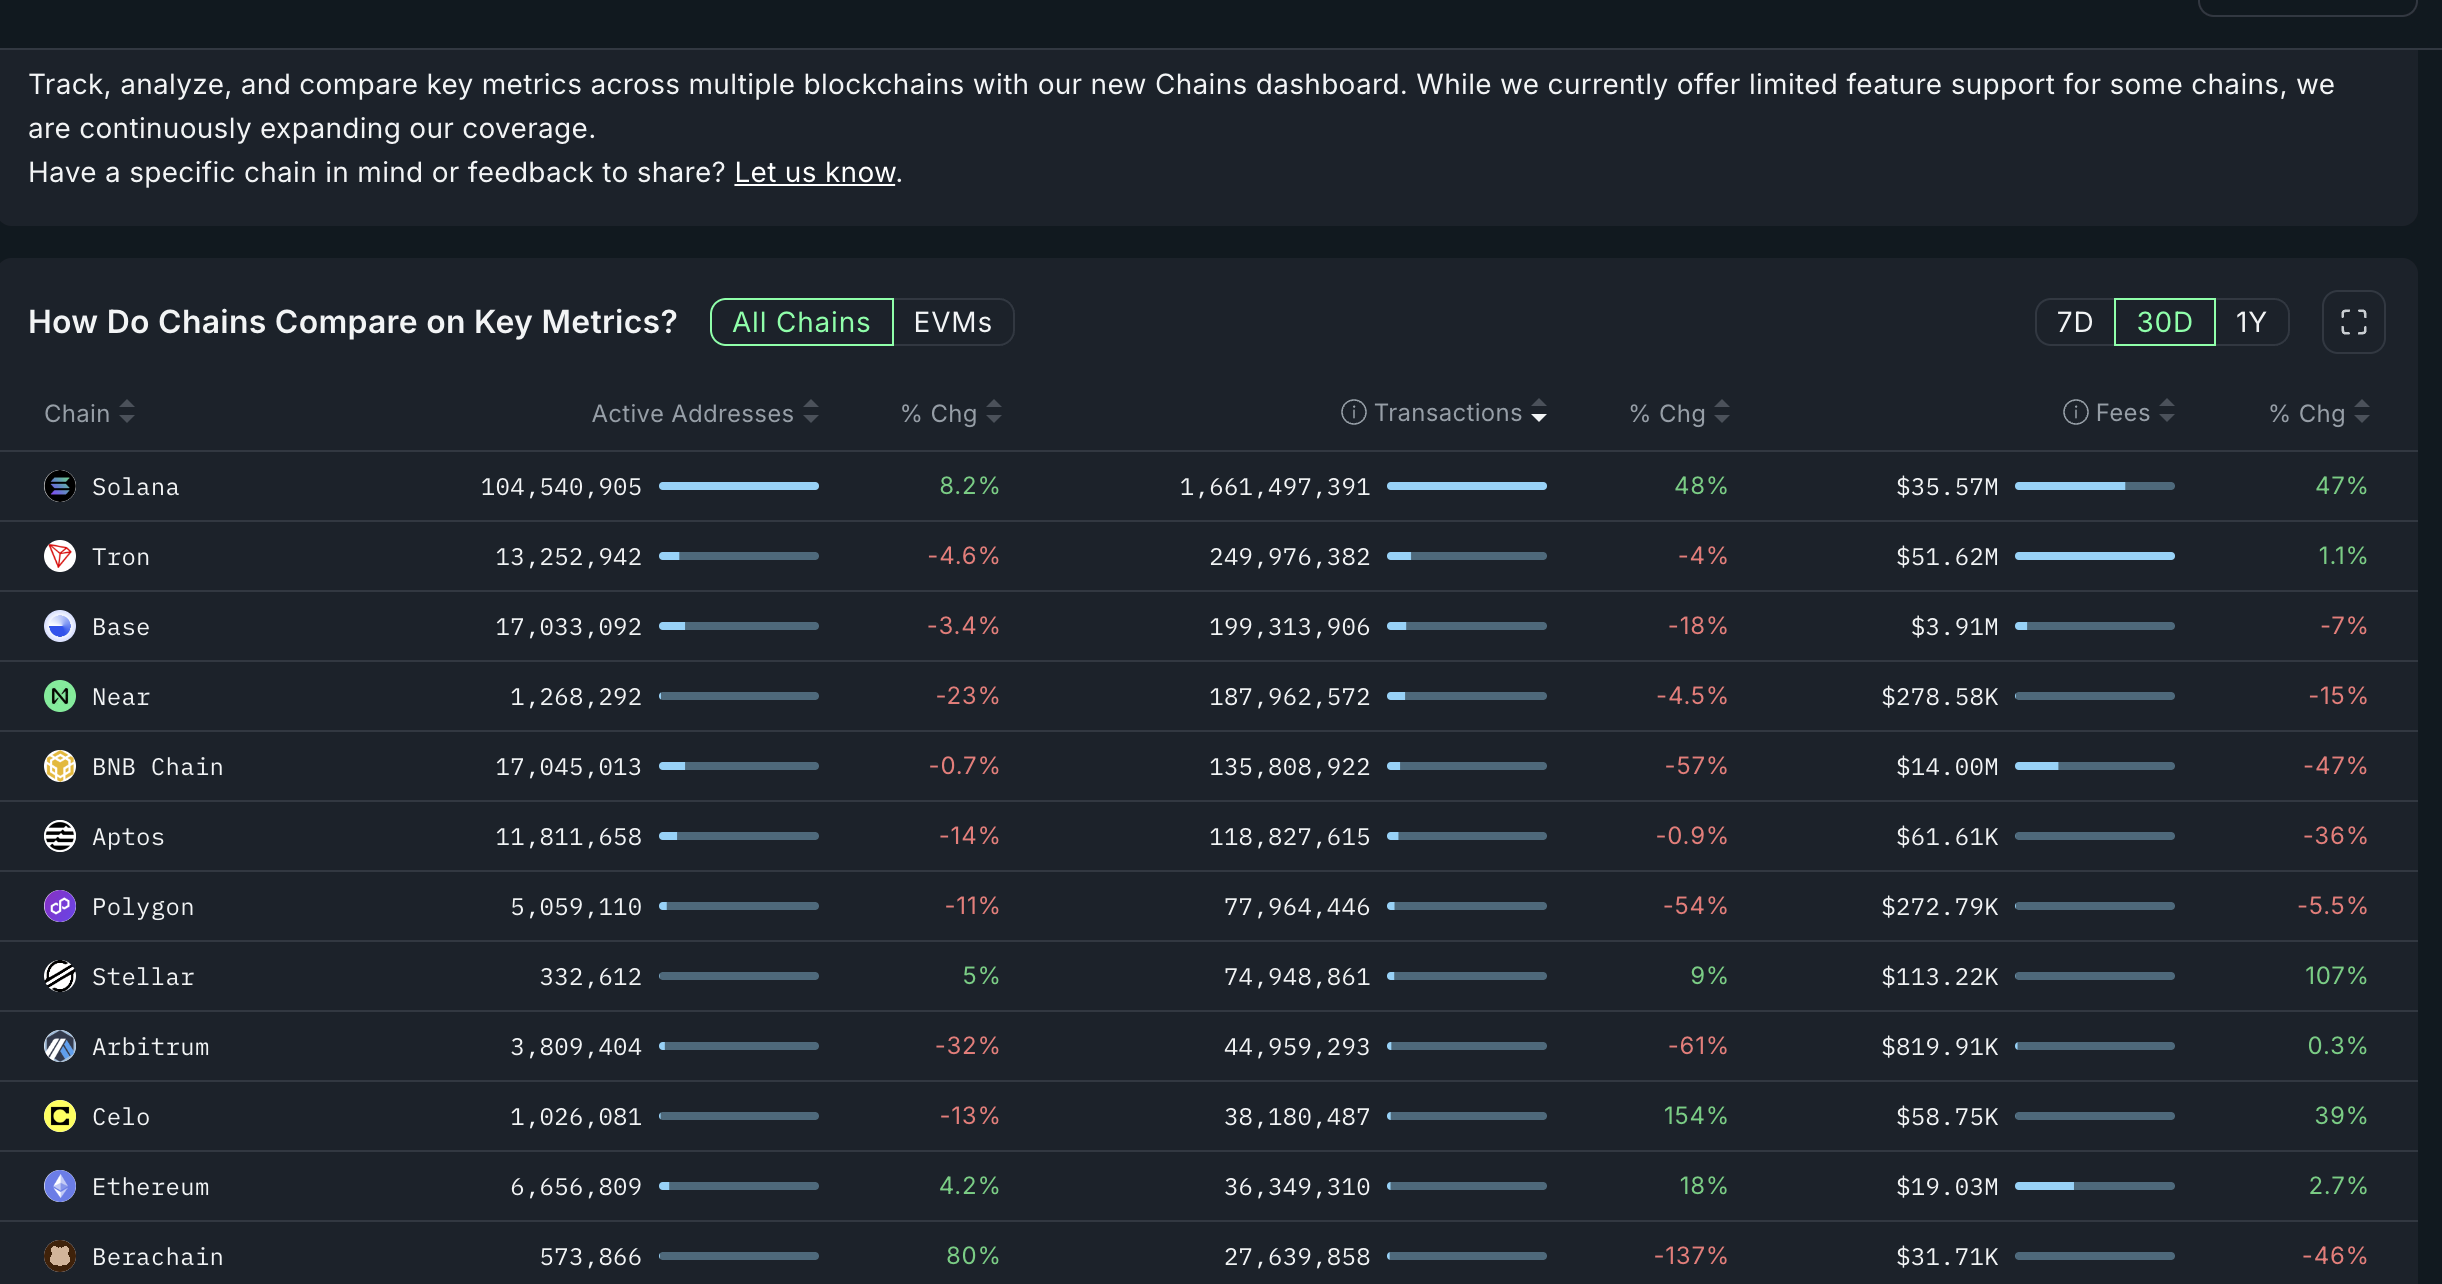Viewport: 2442px width, 1284px height.
Task: Click Solana's transactions value 1,661,497,391
Action: tap(1275, 487)
